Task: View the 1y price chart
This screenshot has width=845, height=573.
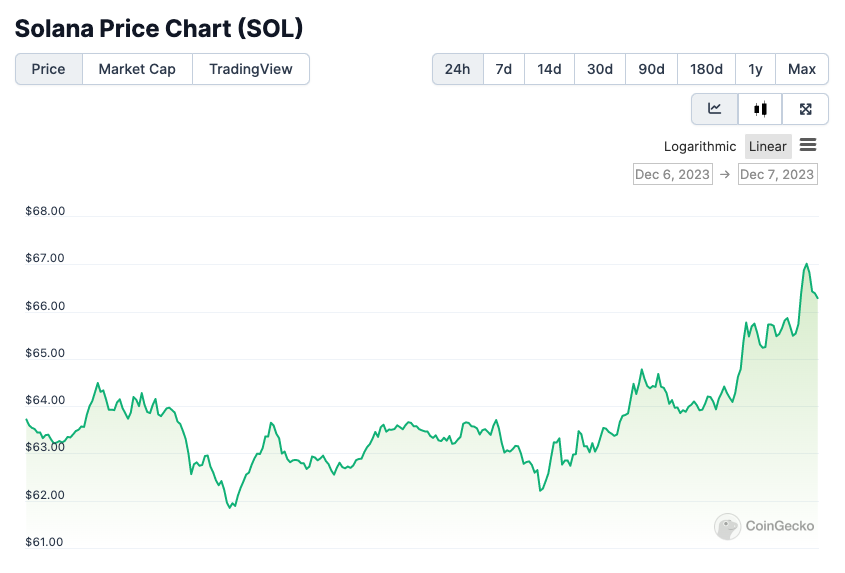Action: [755, 69]
